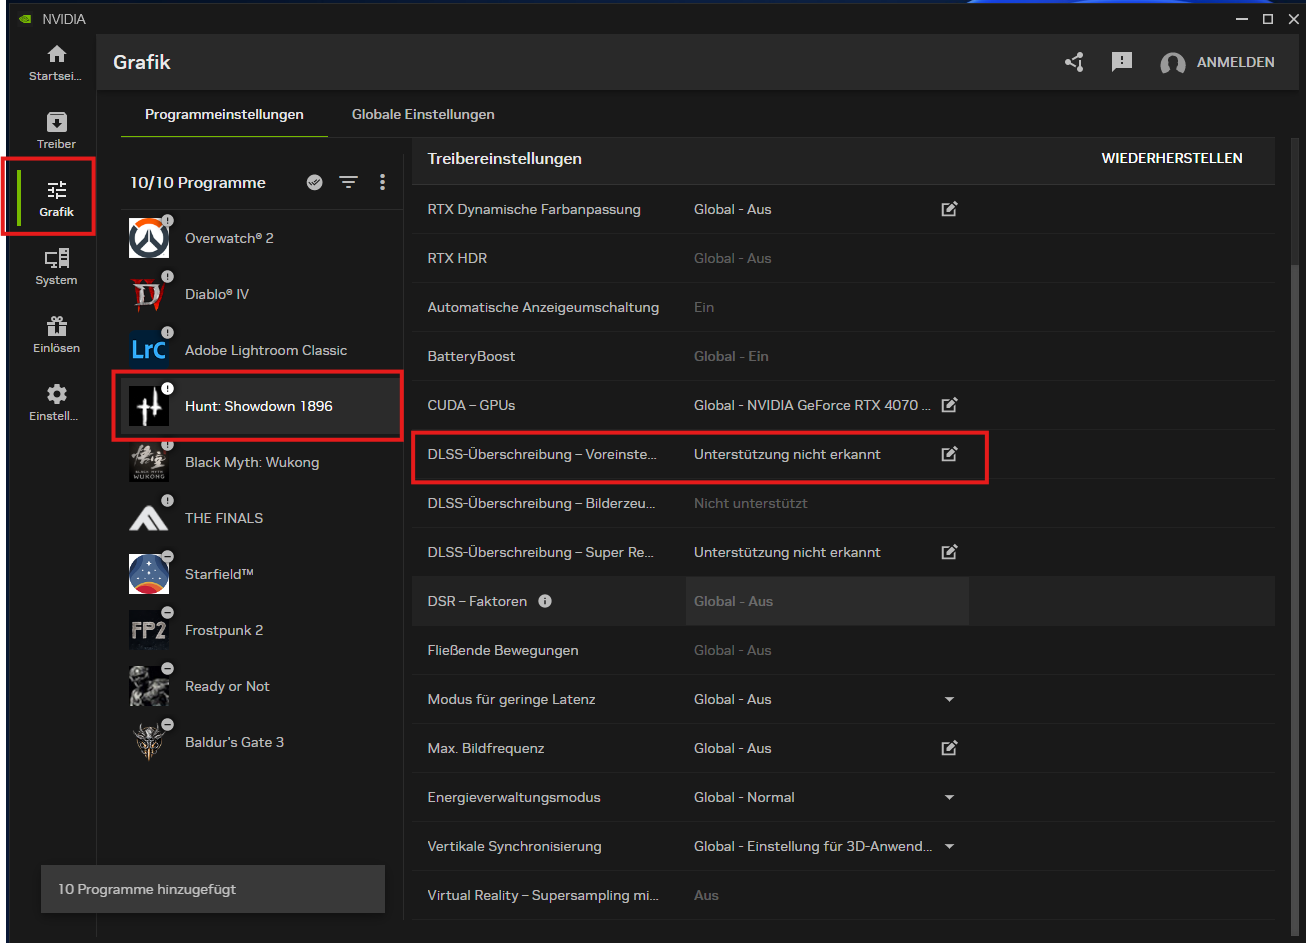Select Diablo IV in program list

click(261, 294)
